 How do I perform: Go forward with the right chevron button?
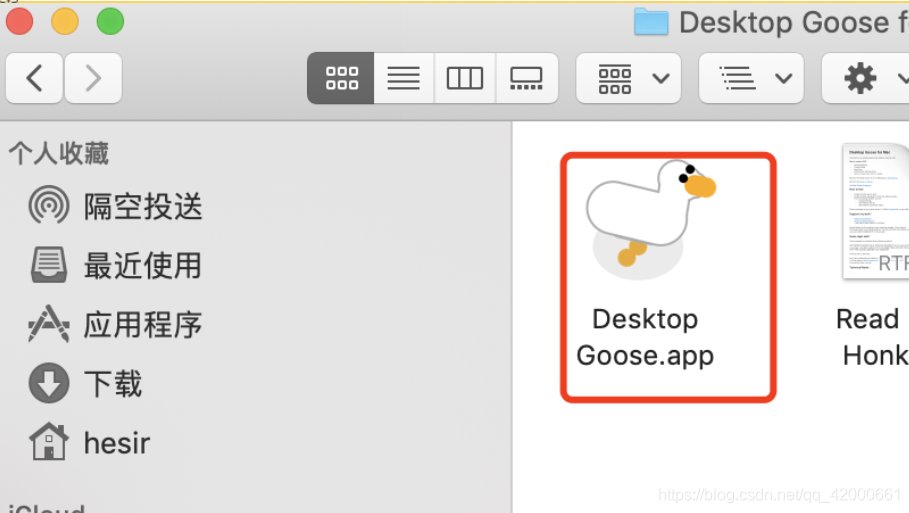click(x=93, y=78)
